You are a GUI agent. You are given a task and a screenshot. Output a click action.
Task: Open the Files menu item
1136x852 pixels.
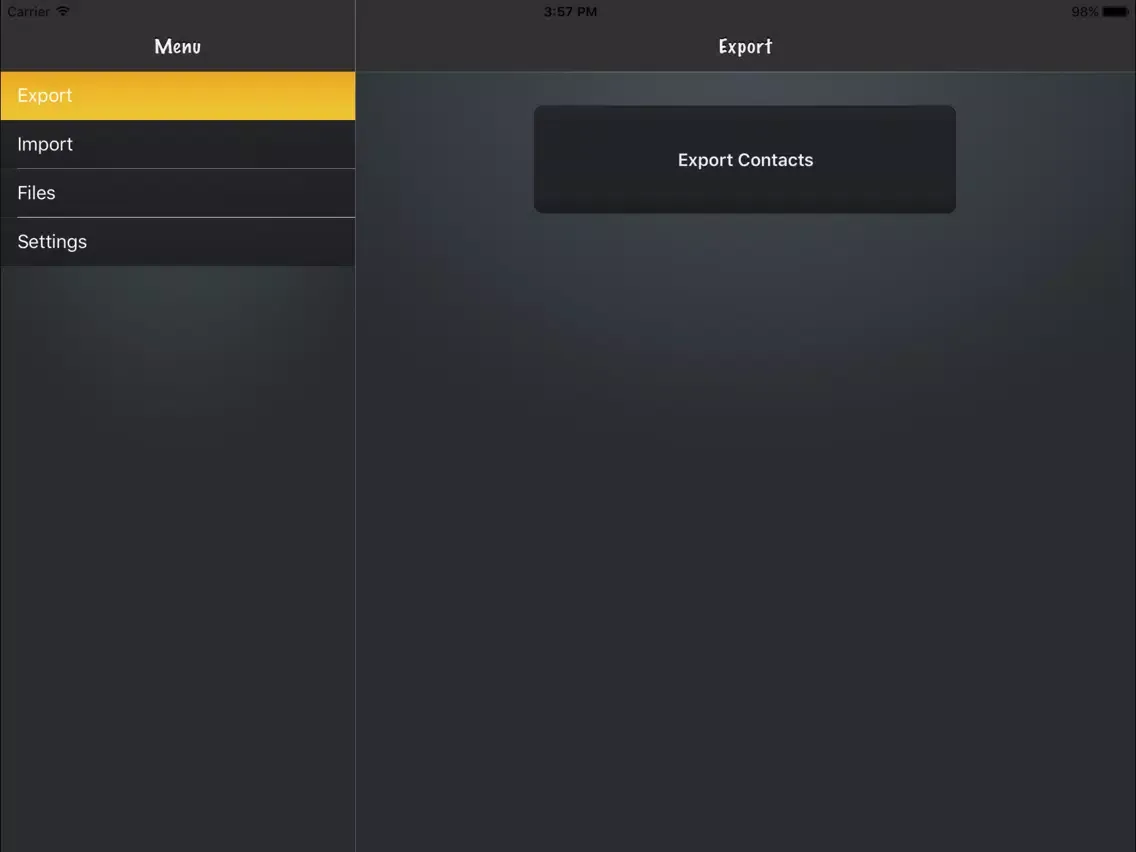tap(178, 193)
